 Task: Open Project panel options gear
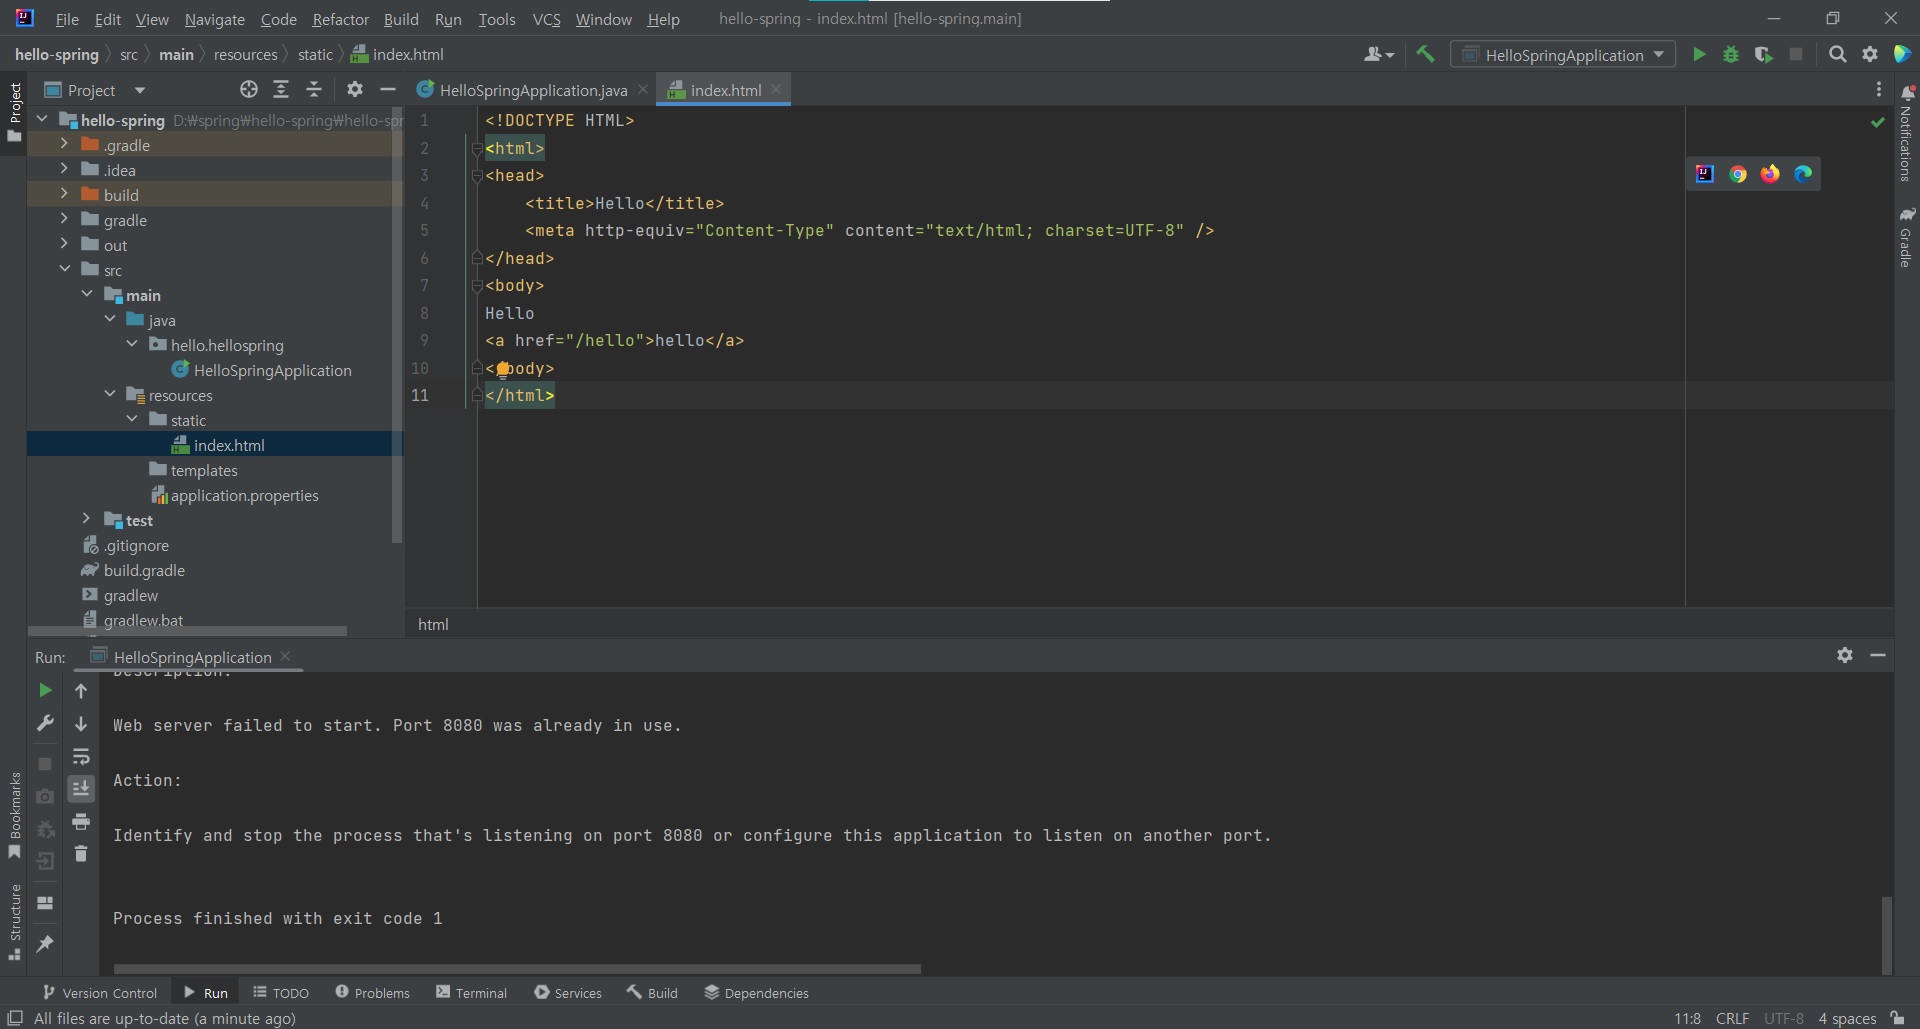coord(355,90)
